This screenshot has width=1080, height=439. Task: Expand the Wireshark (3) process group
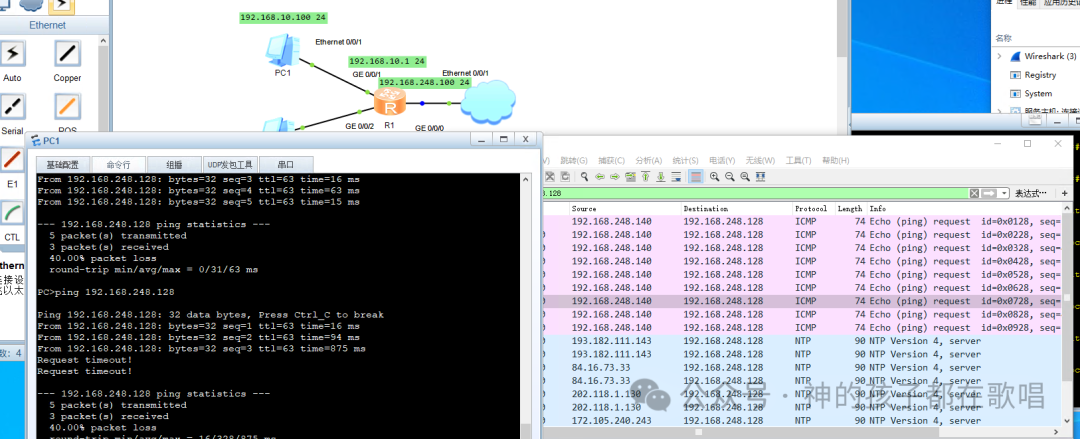pyautogui.click(x=999, y=56)
